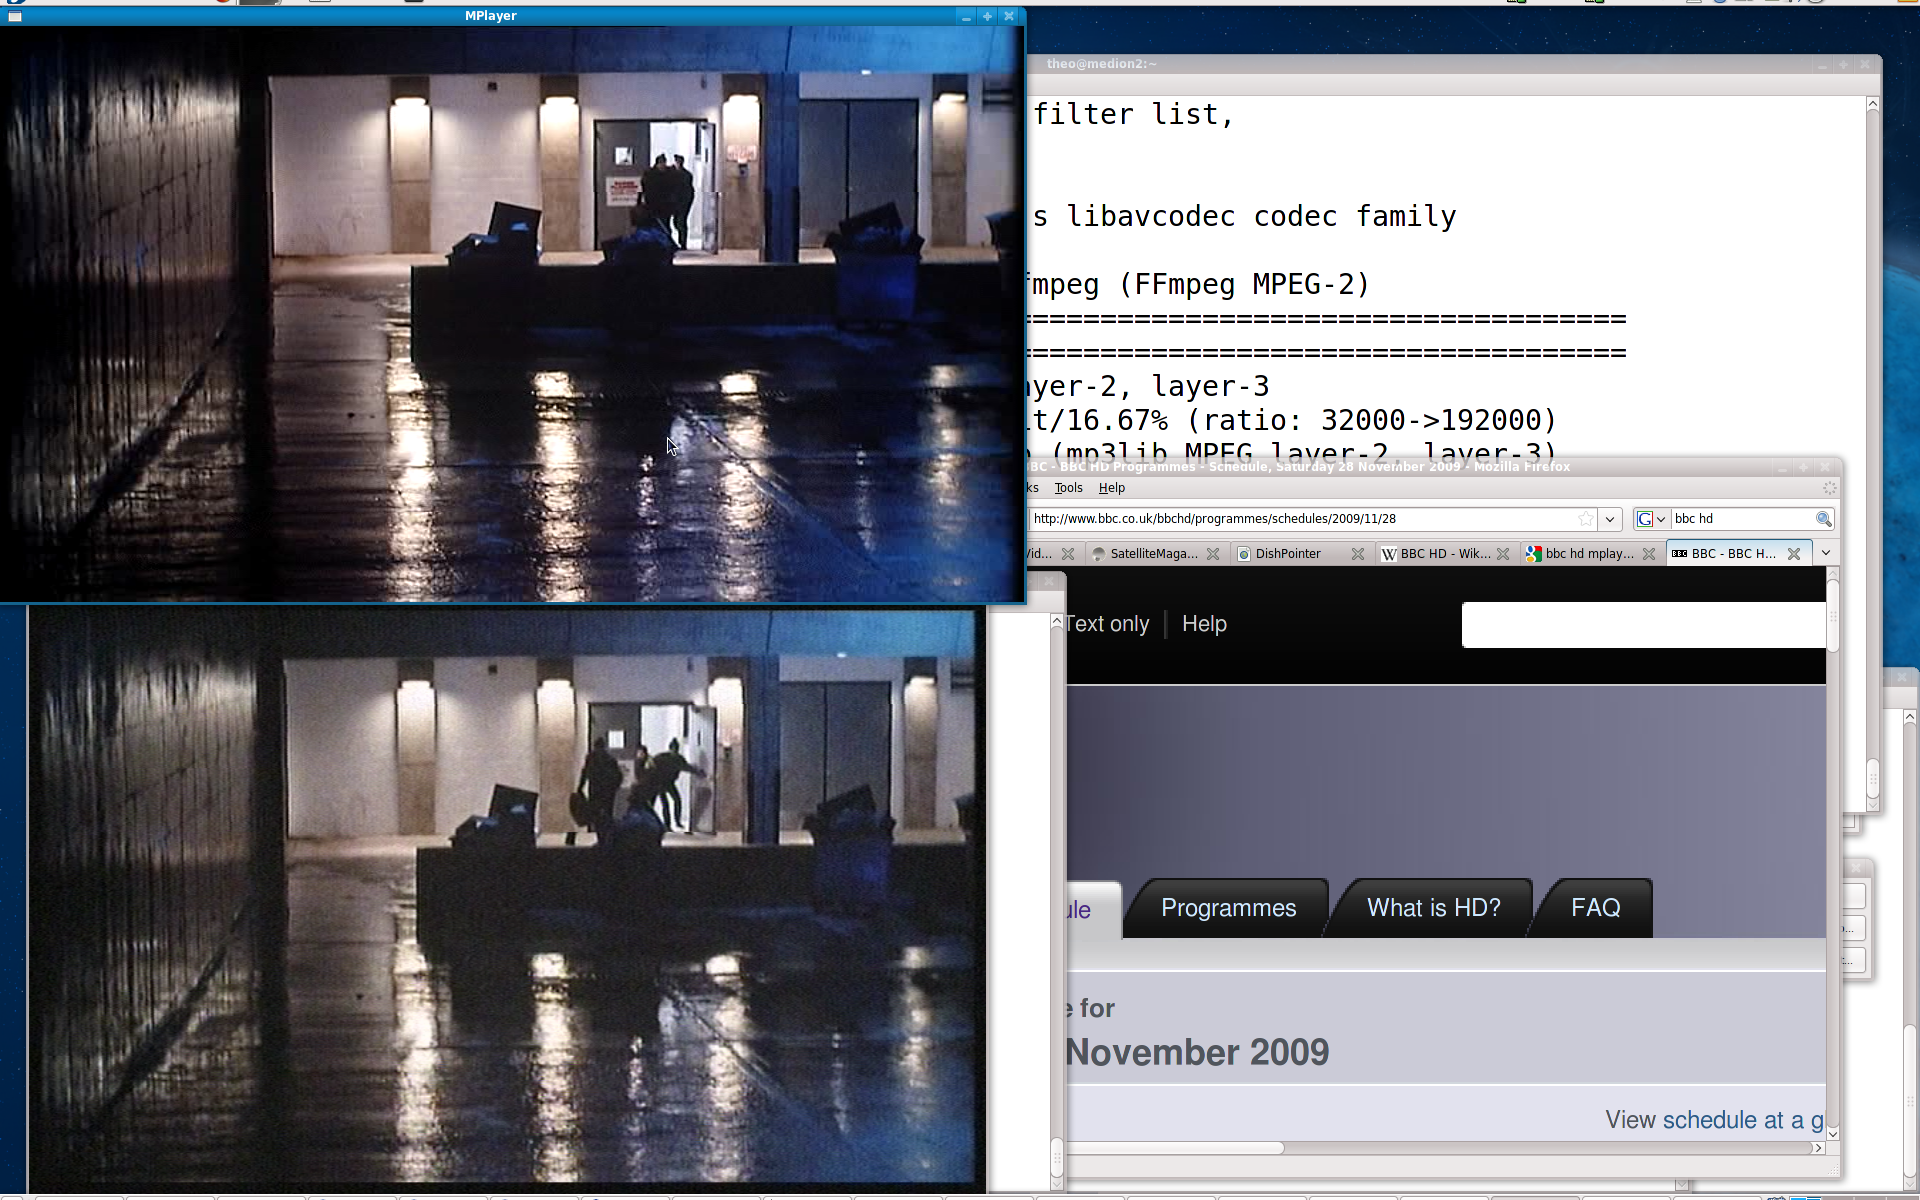Close the partially hidden Vid... tab

1068,554
